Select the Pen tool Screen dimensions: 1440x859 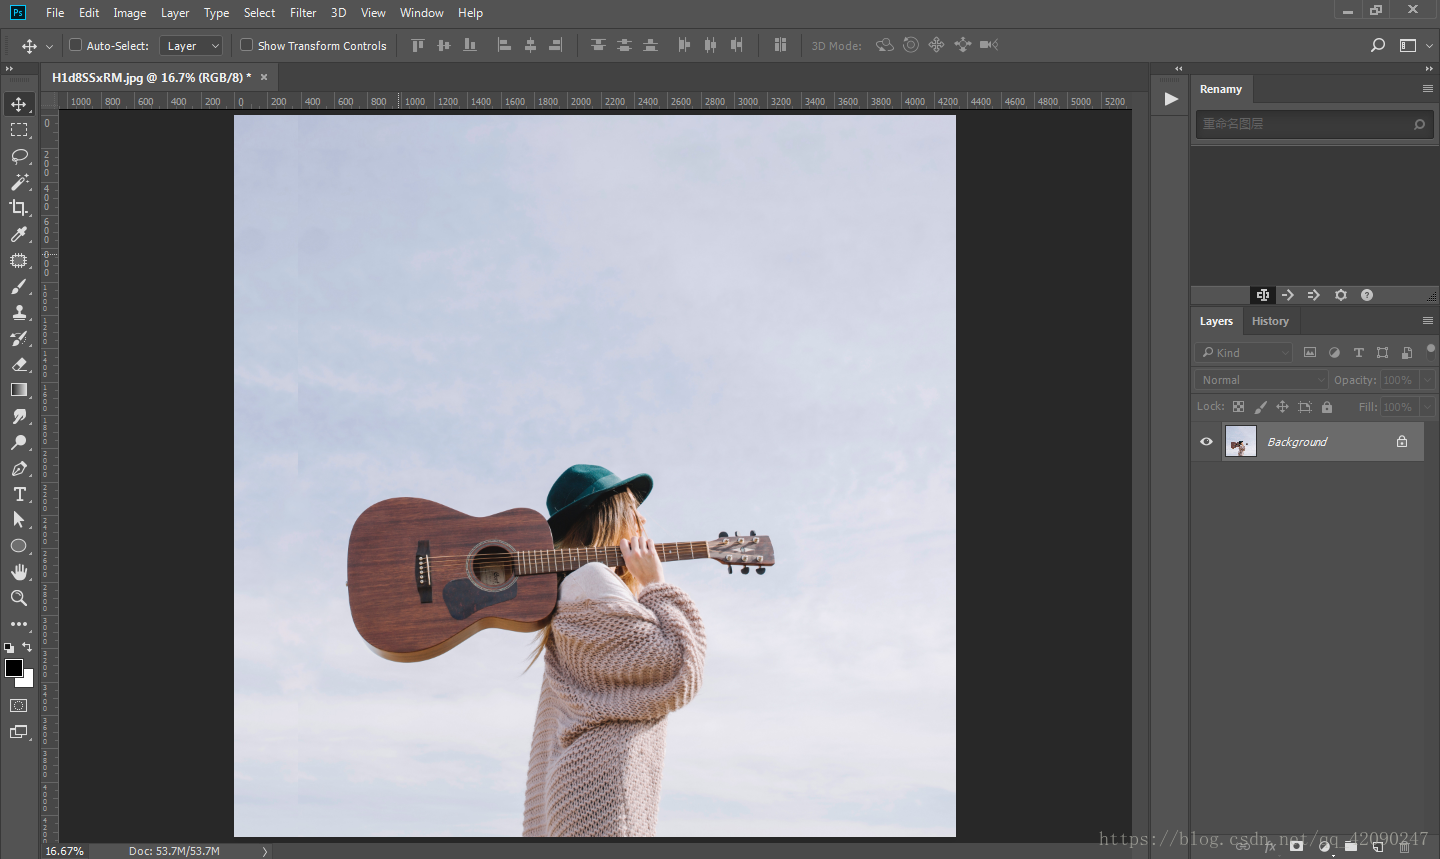[19, 468]
